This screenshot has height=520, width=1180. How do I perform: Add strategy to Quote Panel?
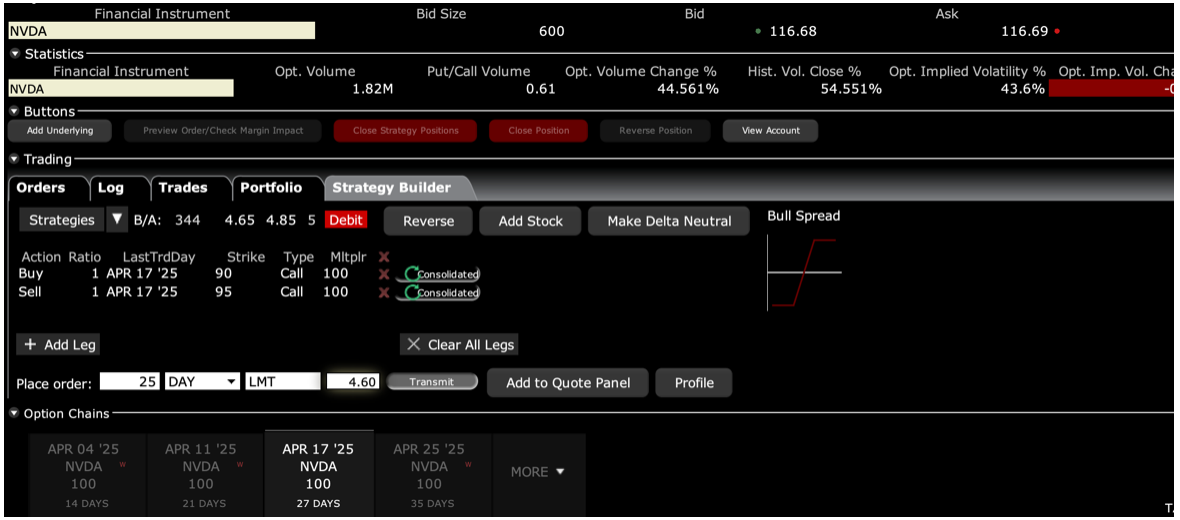pyautogui.click(x=568, y=383)
